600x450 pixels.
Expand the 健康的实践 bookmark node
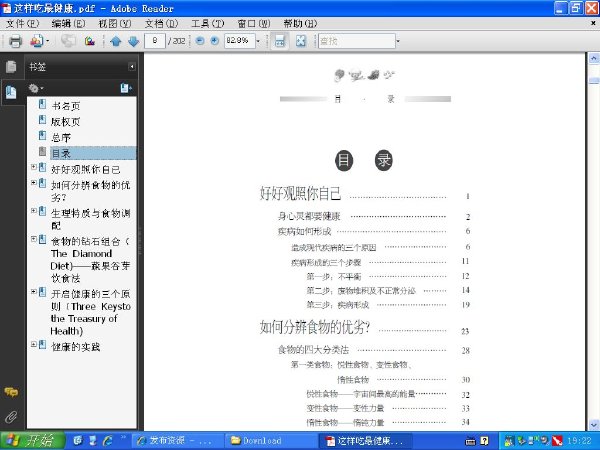(34, 344)
